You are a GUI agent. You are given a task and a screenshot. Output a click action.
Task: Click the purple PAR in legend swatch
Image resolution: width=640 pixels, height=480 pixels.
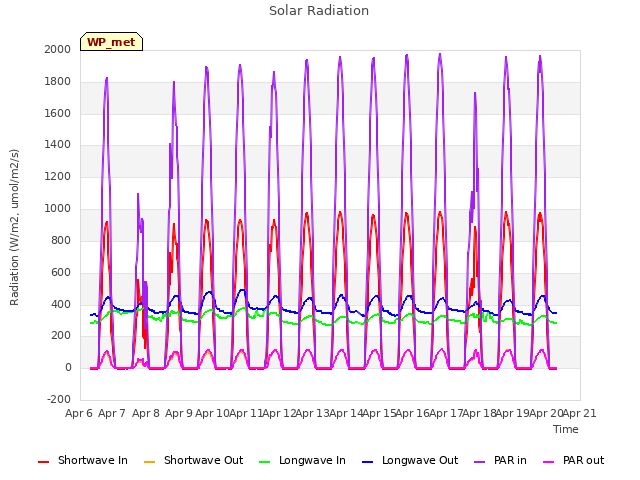[480, 462]
